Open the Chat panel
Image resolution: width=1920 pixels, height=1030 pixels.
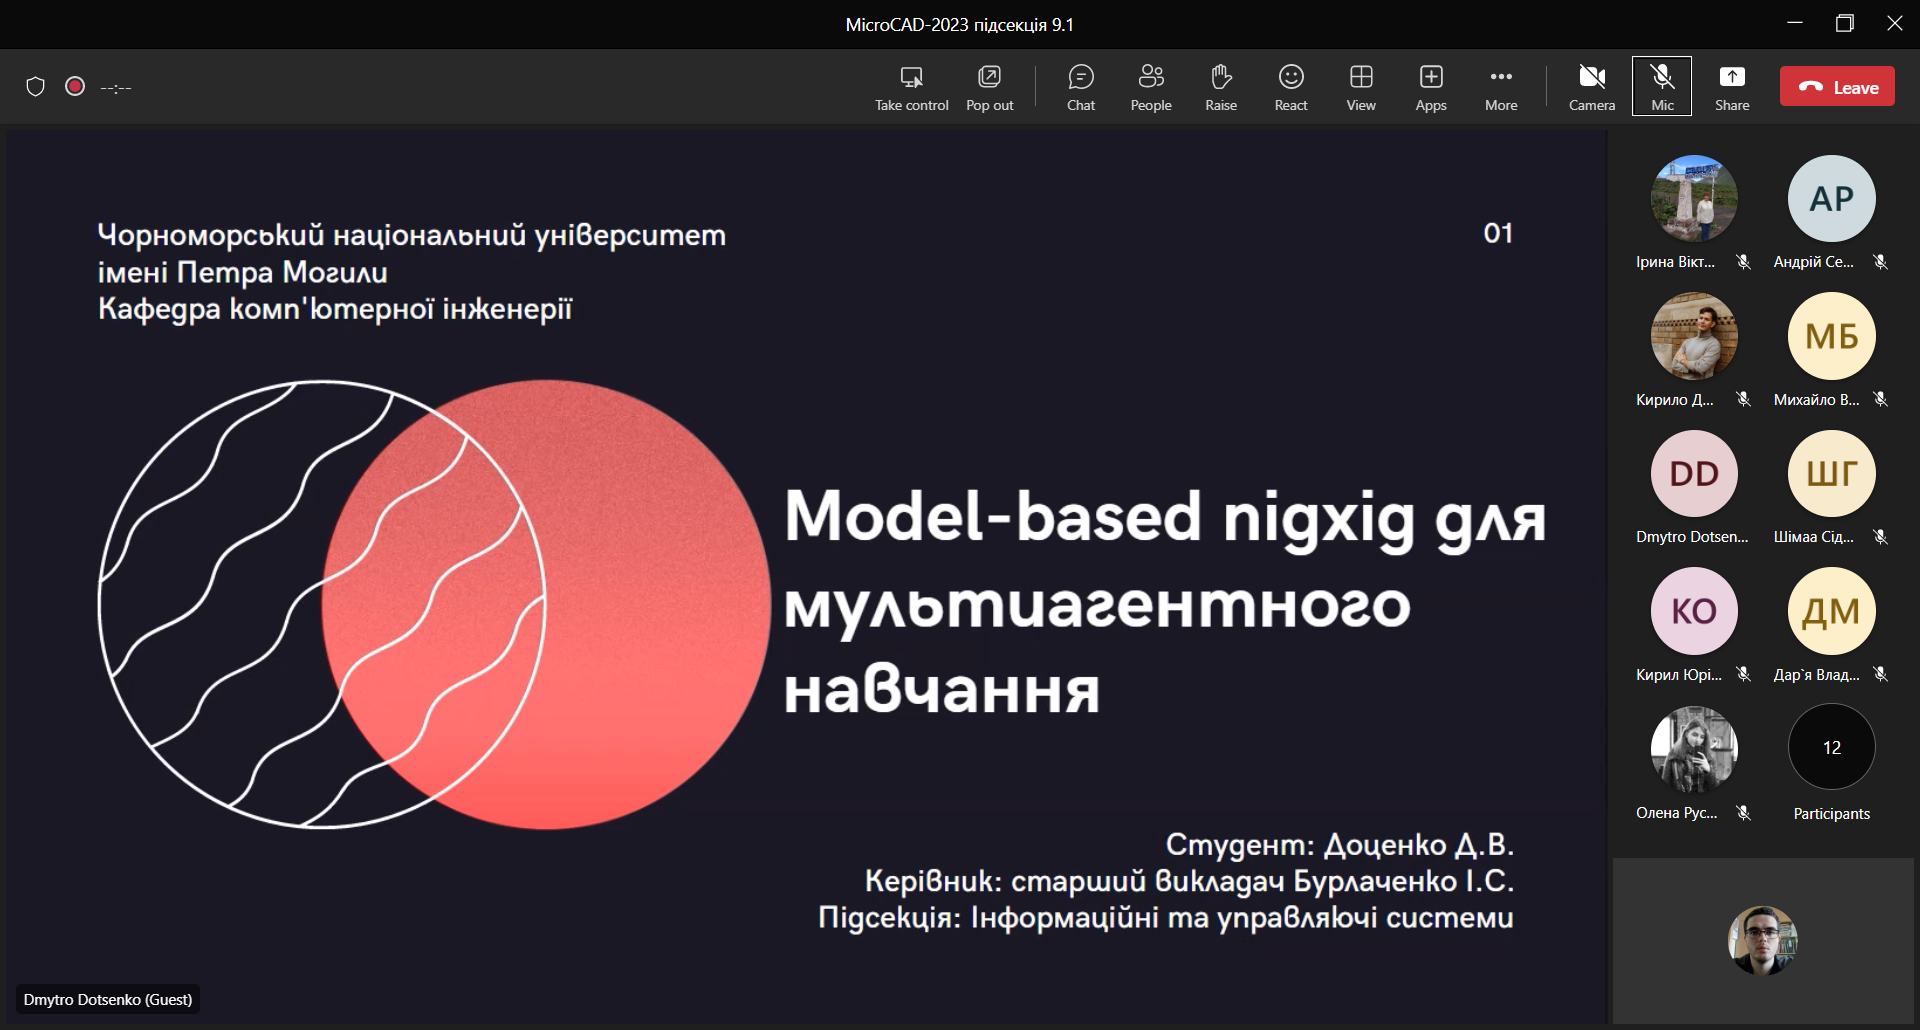click(1080, 87)
